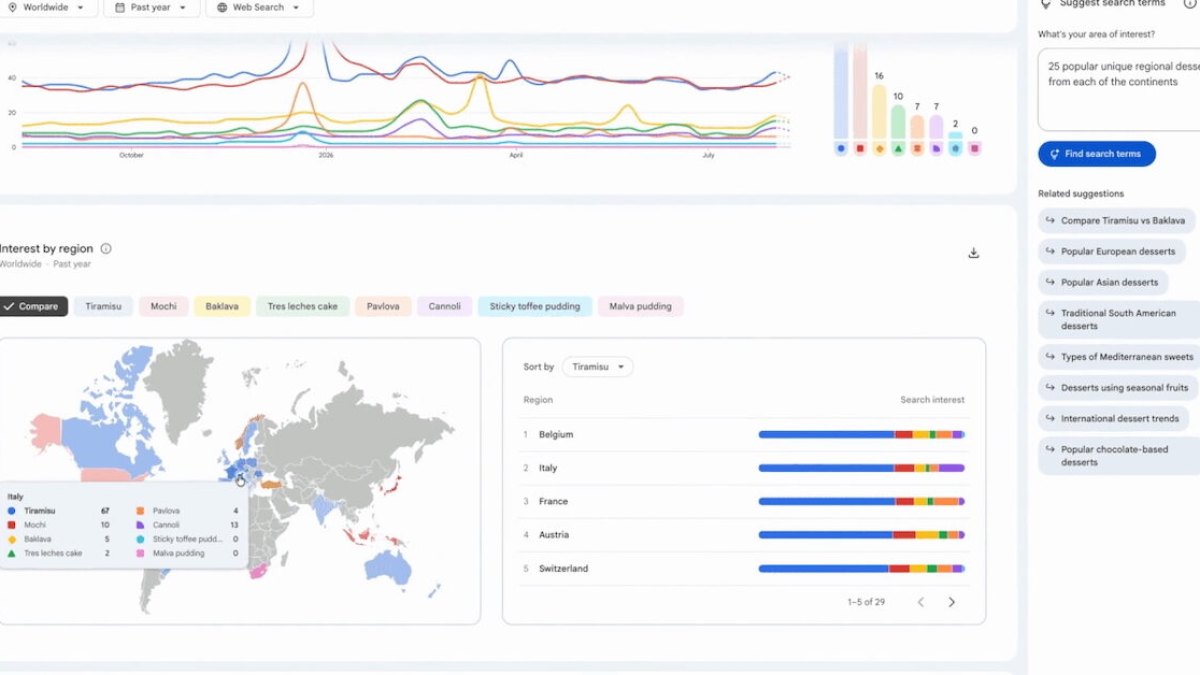
Task: Toggle the Compare chip
Action: 32,306
